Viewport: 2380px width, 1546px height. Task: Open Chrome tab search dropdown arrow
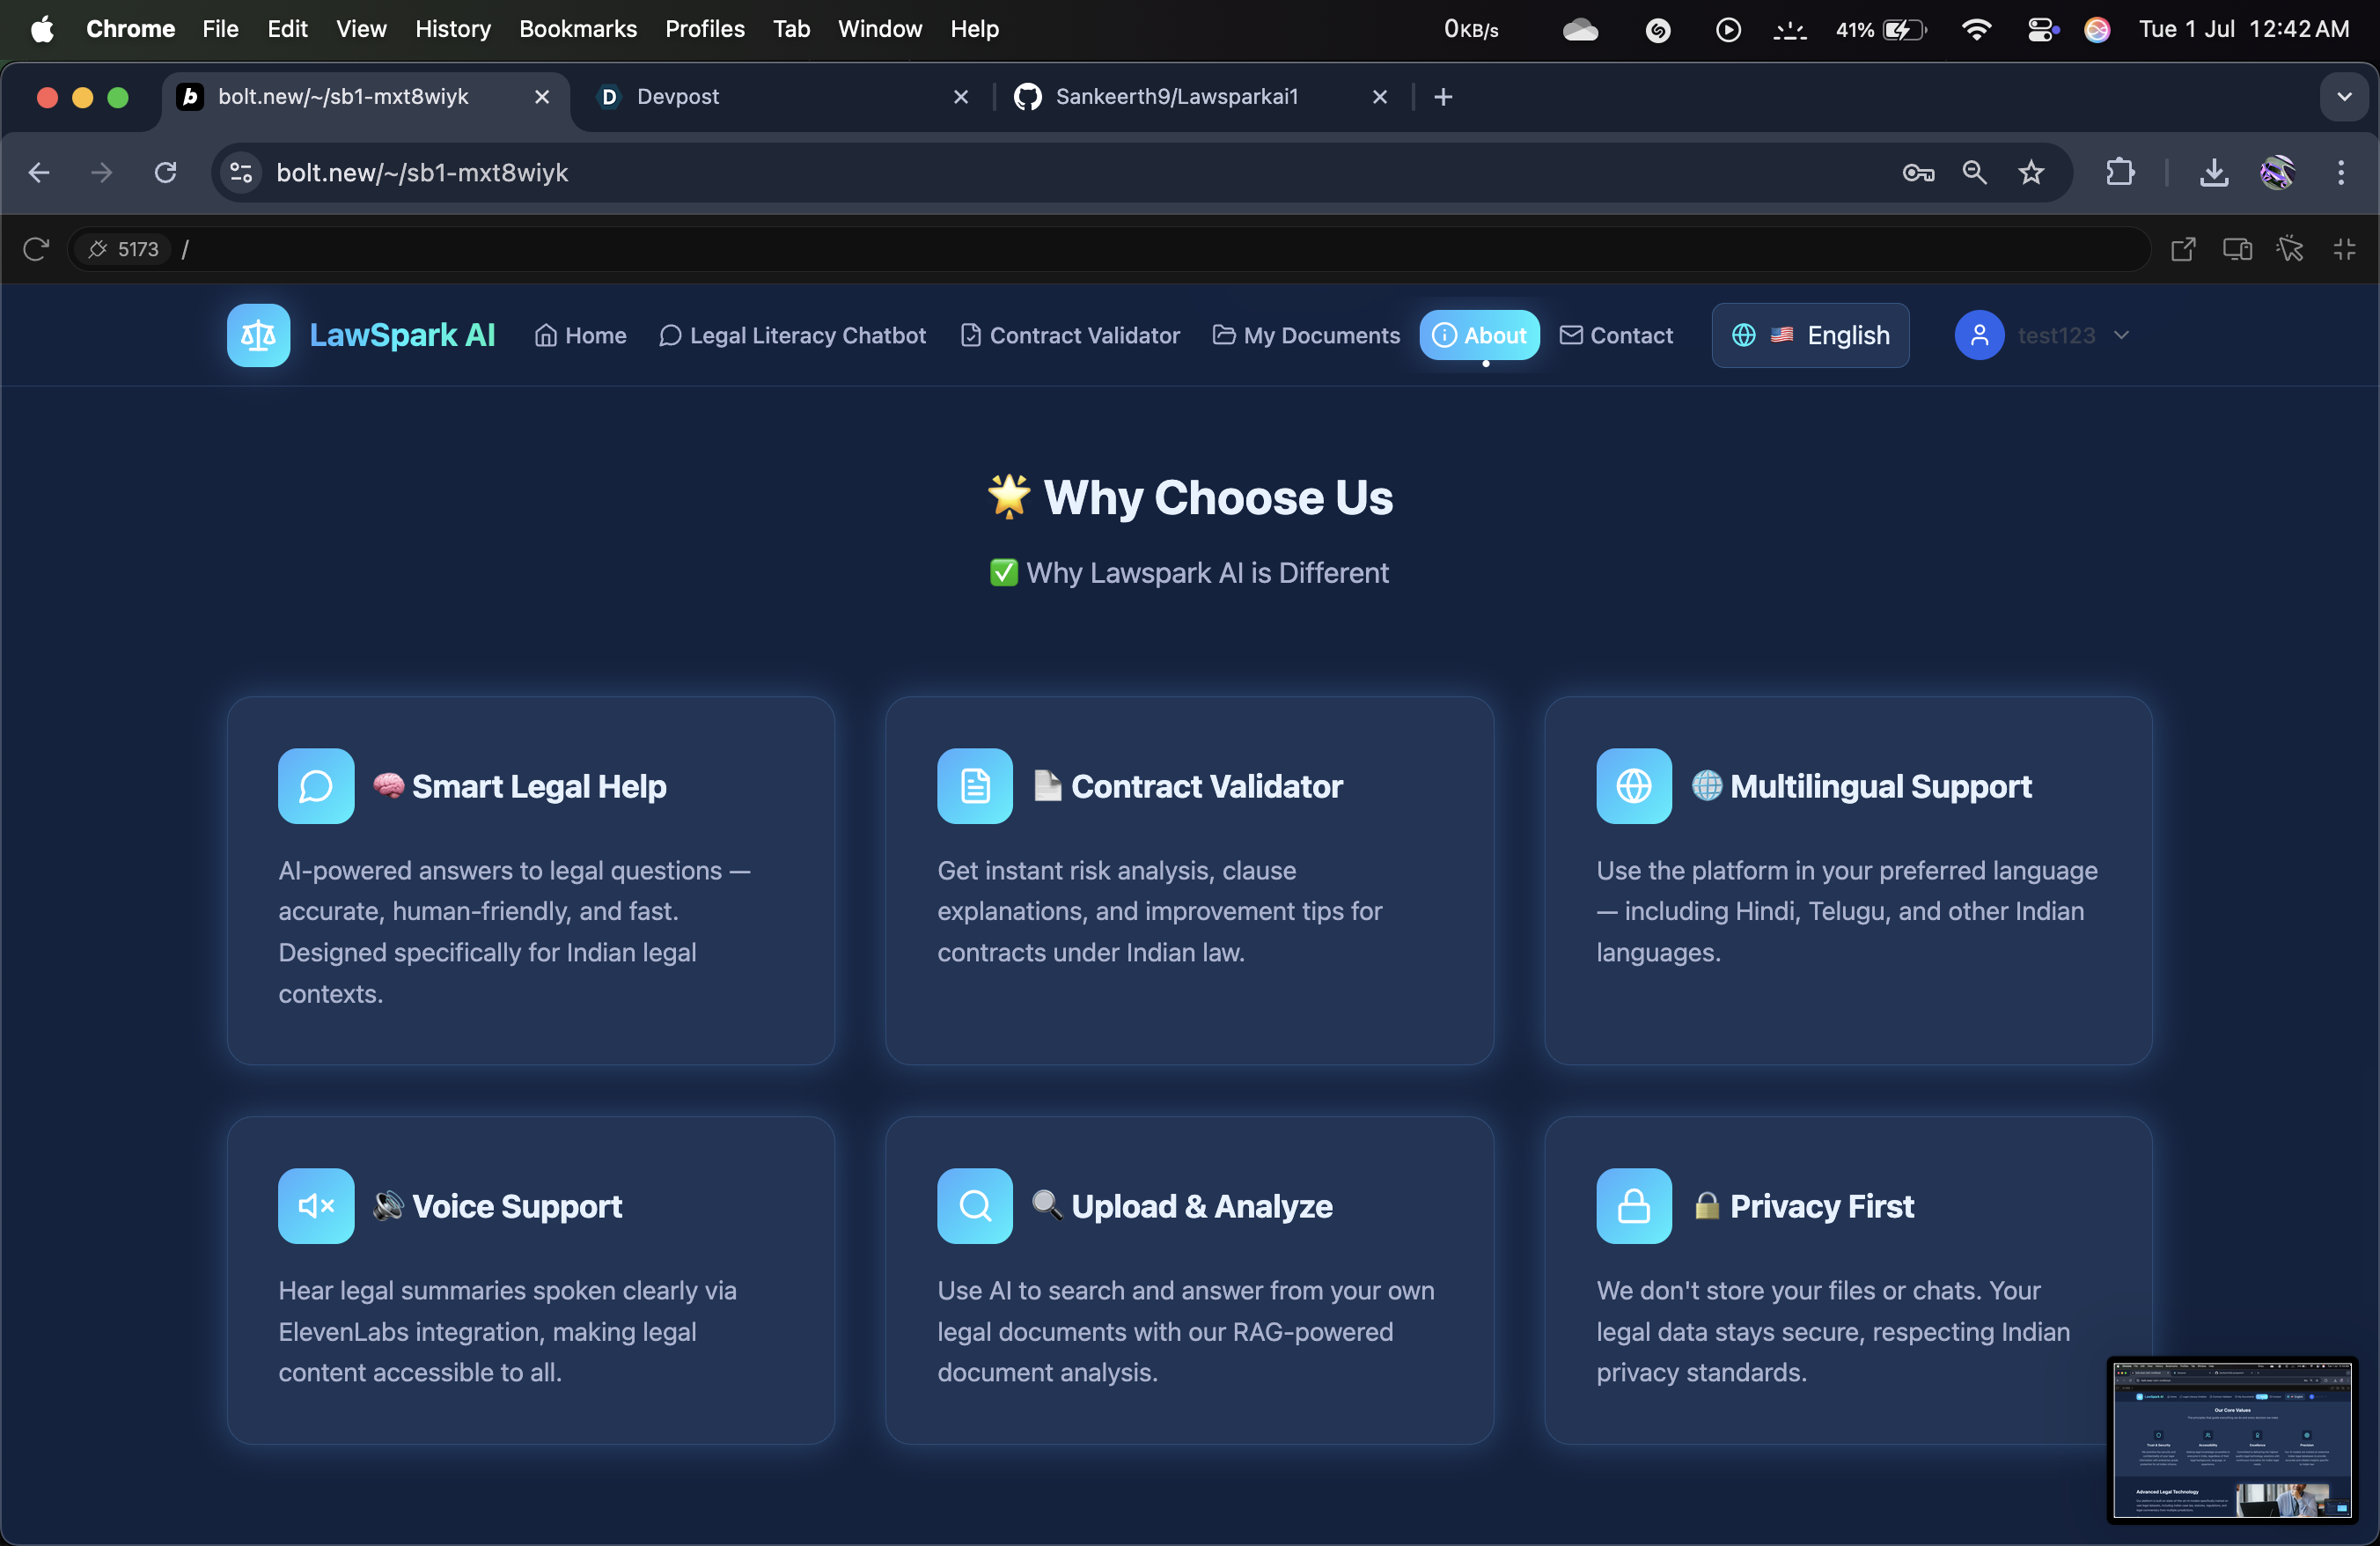coord(2344,97)
